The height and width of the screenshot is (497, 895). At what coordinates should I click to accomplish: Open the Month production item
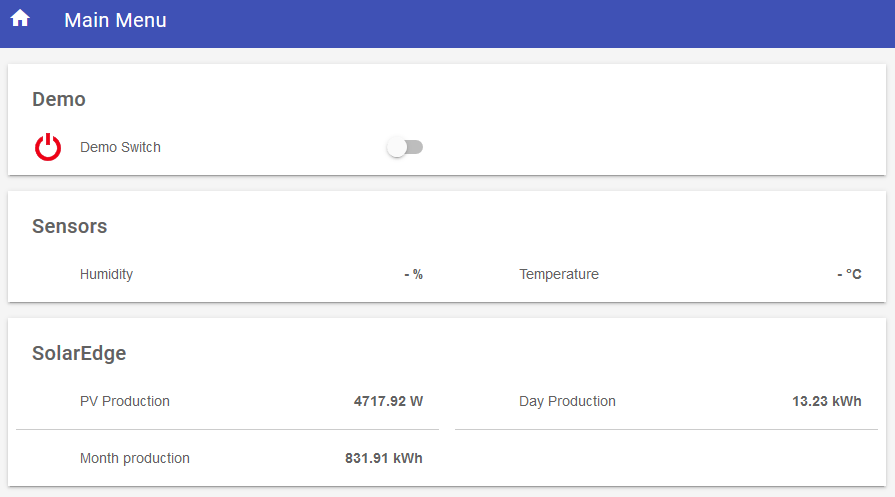(227, 458)
